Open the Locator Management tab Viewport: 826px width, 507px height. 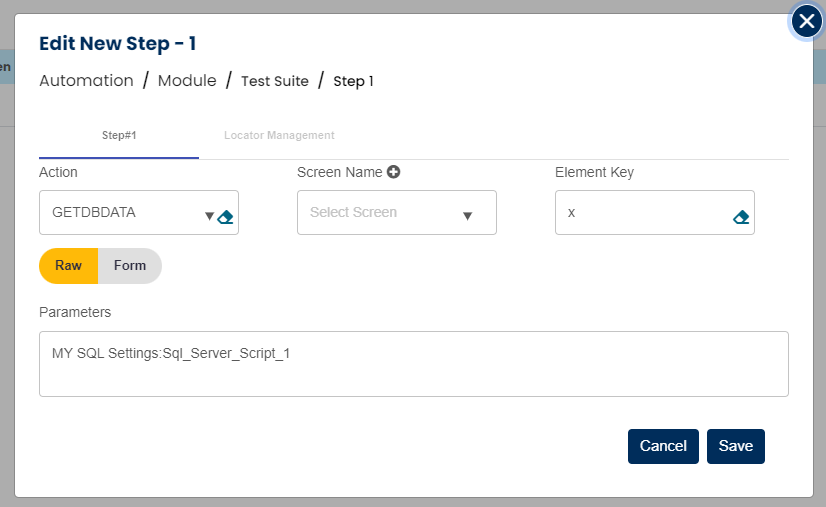pyautogui.click(x=279, y=135)
